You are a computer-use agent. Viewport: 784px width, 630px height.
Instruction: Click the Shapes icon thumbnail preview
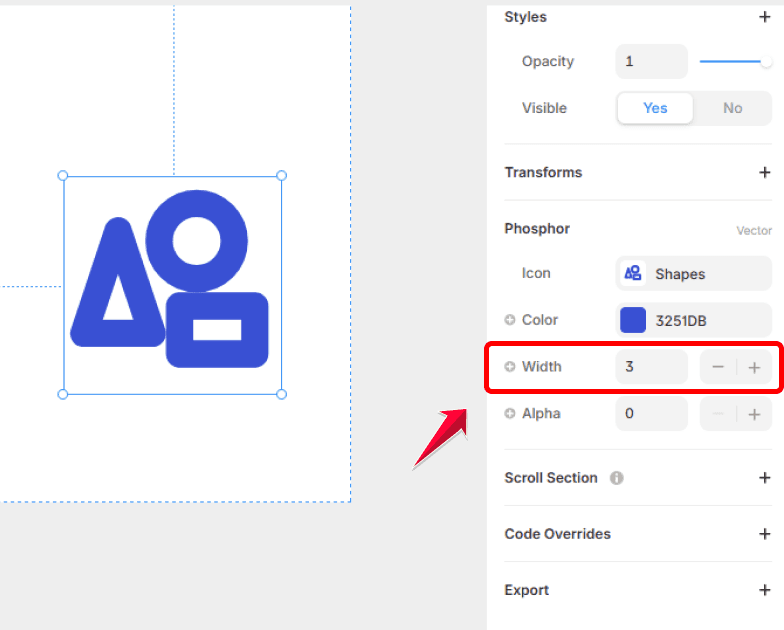632,274
